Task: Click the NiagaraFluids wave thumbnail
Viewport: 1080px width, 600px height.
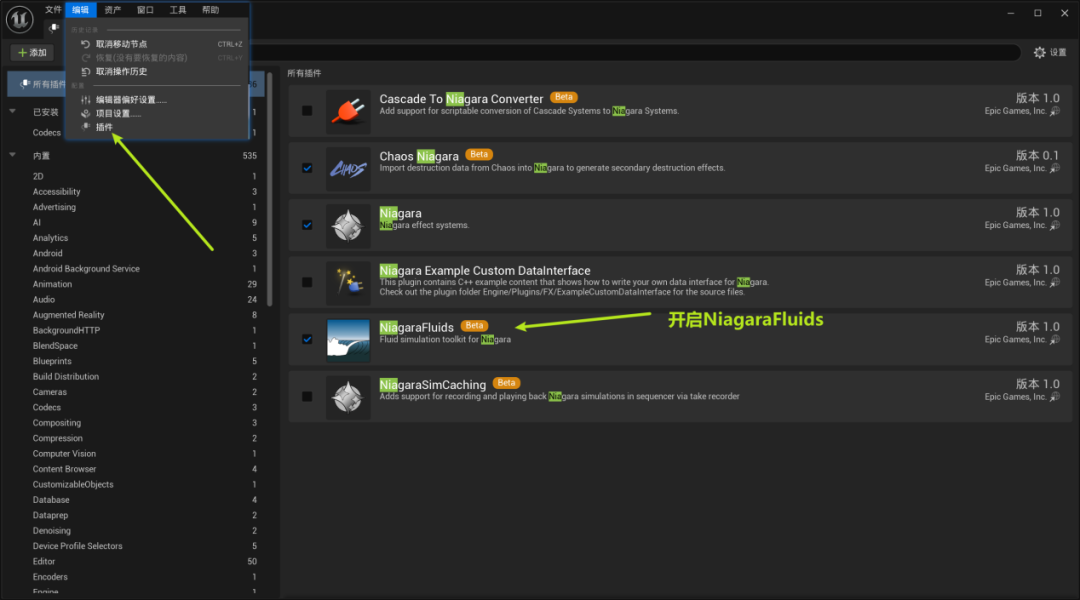Action: pos(348,340)
